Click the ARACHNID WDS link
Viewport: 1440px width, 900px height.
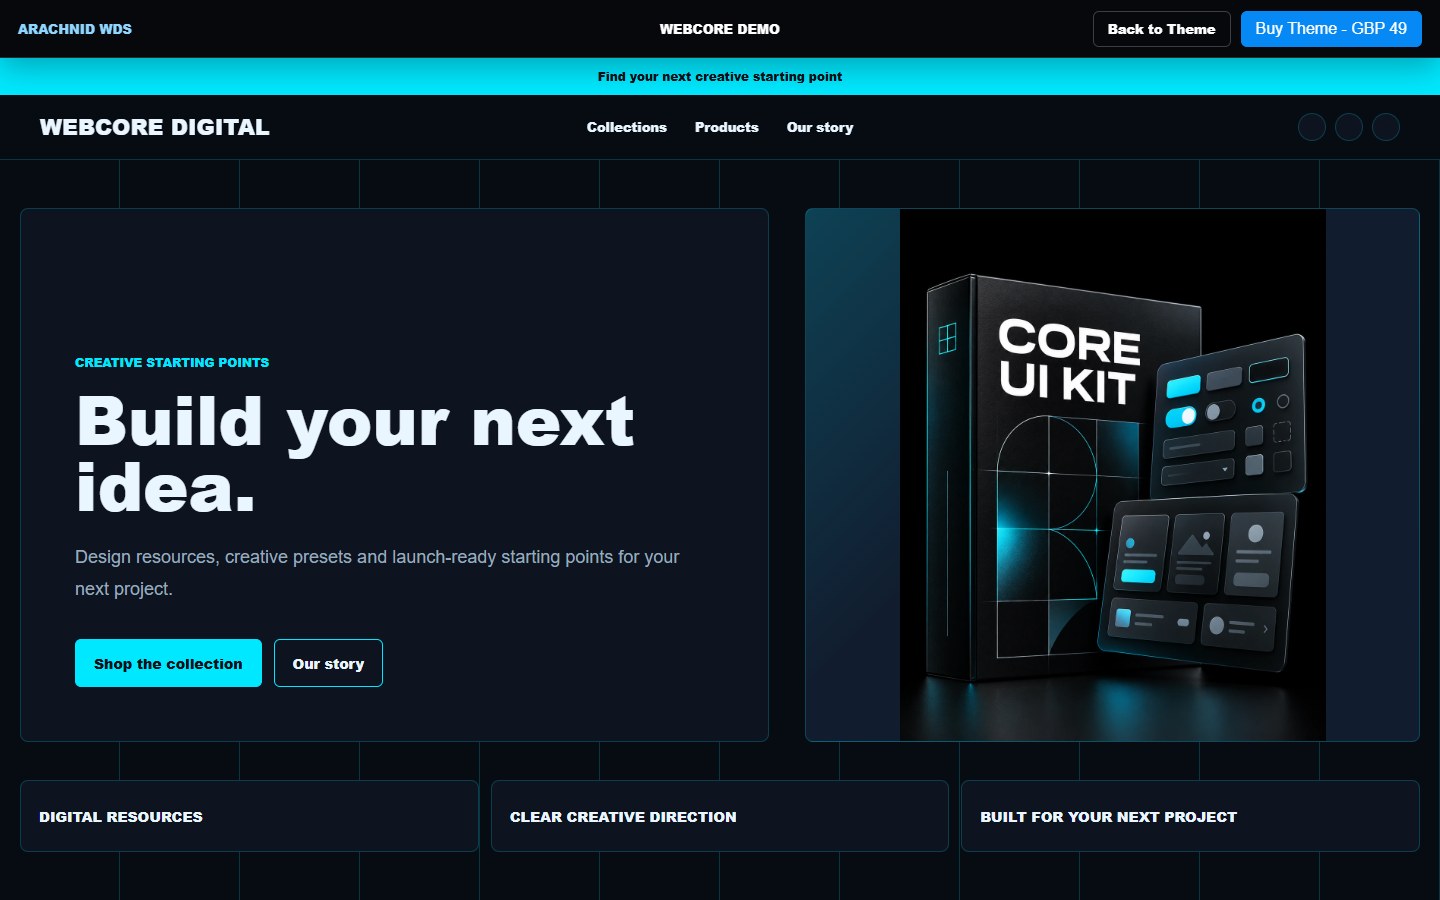tap(75, 29)
